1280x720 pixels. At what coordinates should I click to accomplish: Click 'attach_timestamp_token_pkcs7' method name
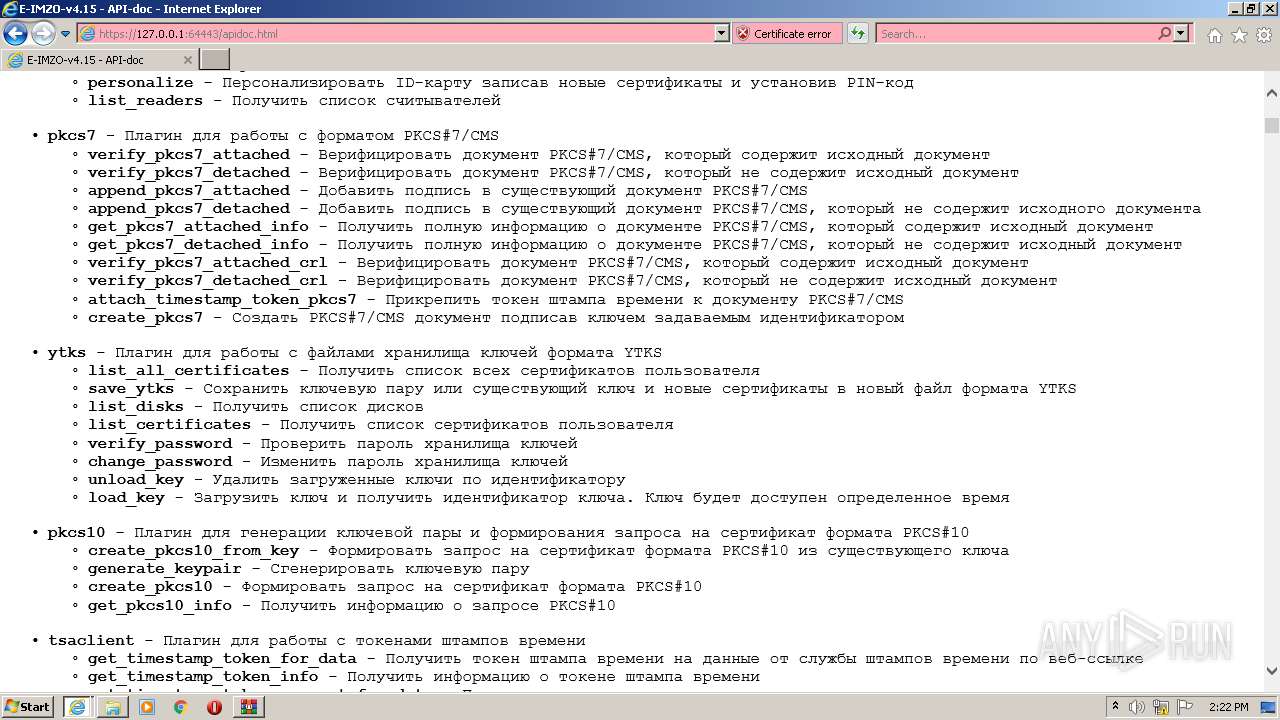(x=222, y=299)
